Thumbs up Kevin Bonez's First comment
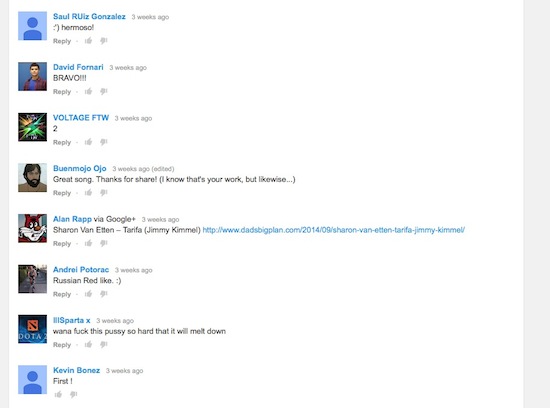This screenshot has width=550, height=408. coord(58,394)
